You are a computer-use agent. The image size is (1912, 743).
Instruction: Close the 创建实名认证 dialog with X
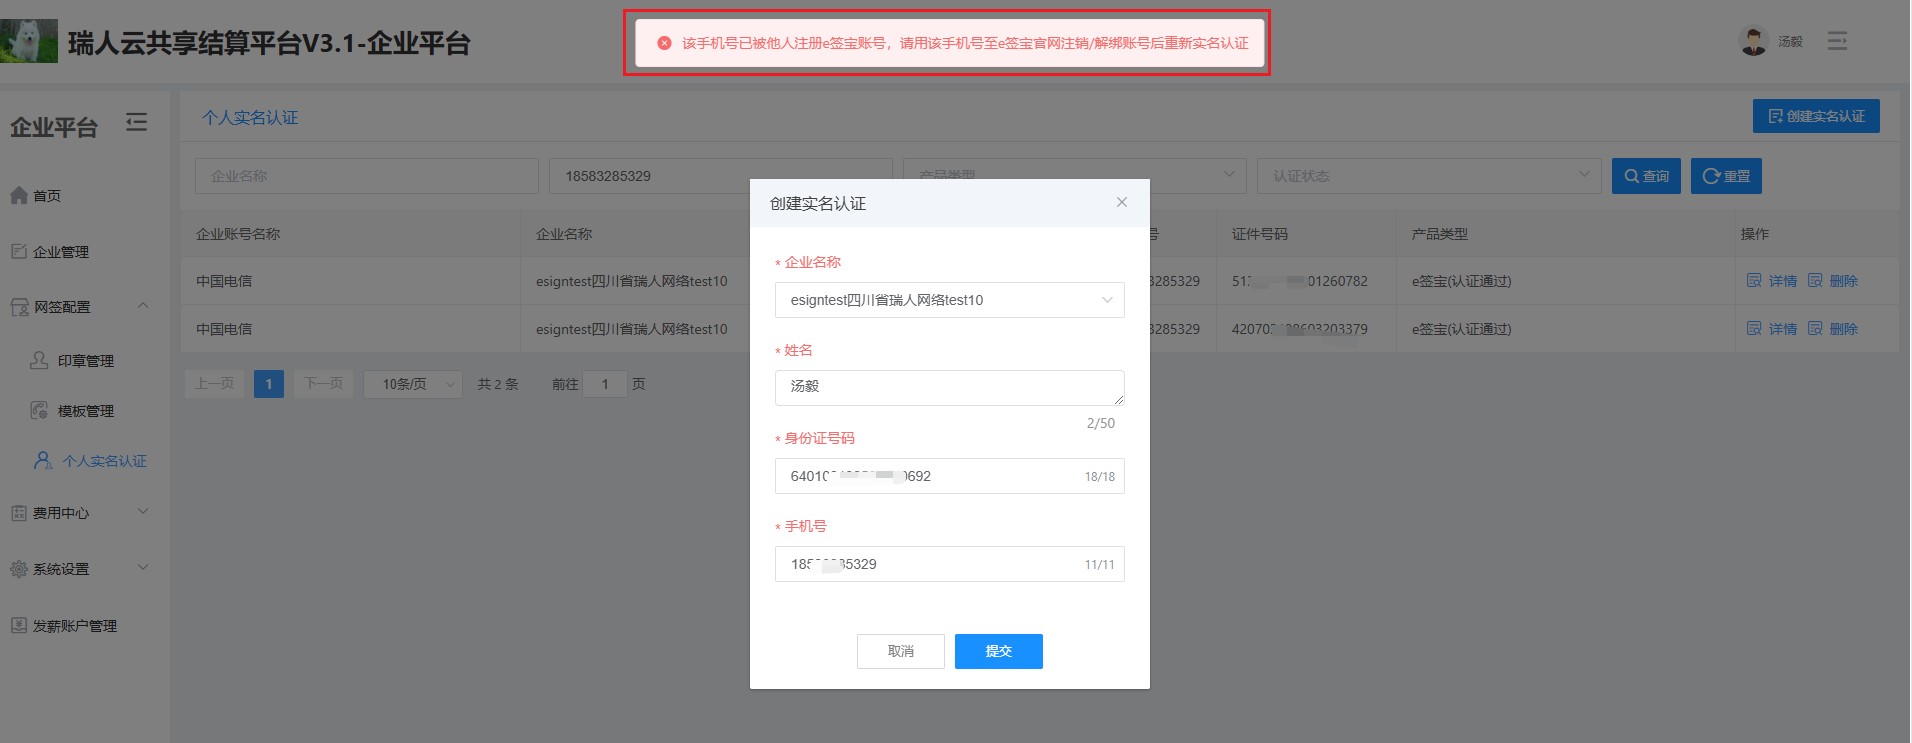(1122, 202)
